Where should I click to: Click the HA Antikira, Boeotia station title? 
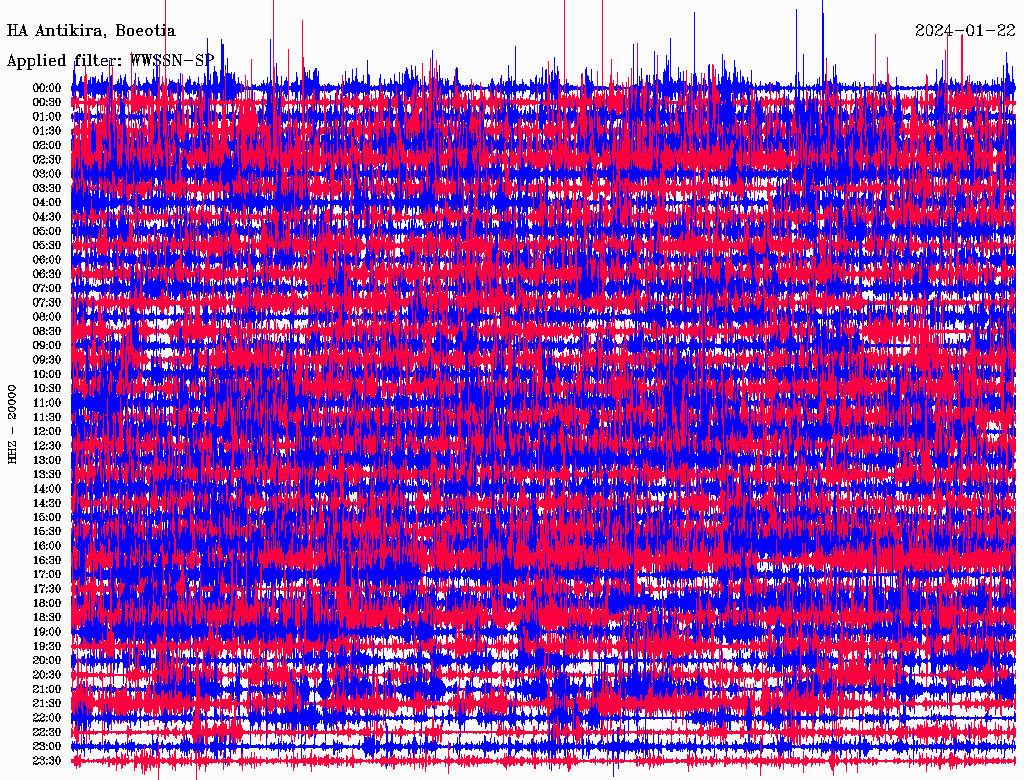pos(91,31)
